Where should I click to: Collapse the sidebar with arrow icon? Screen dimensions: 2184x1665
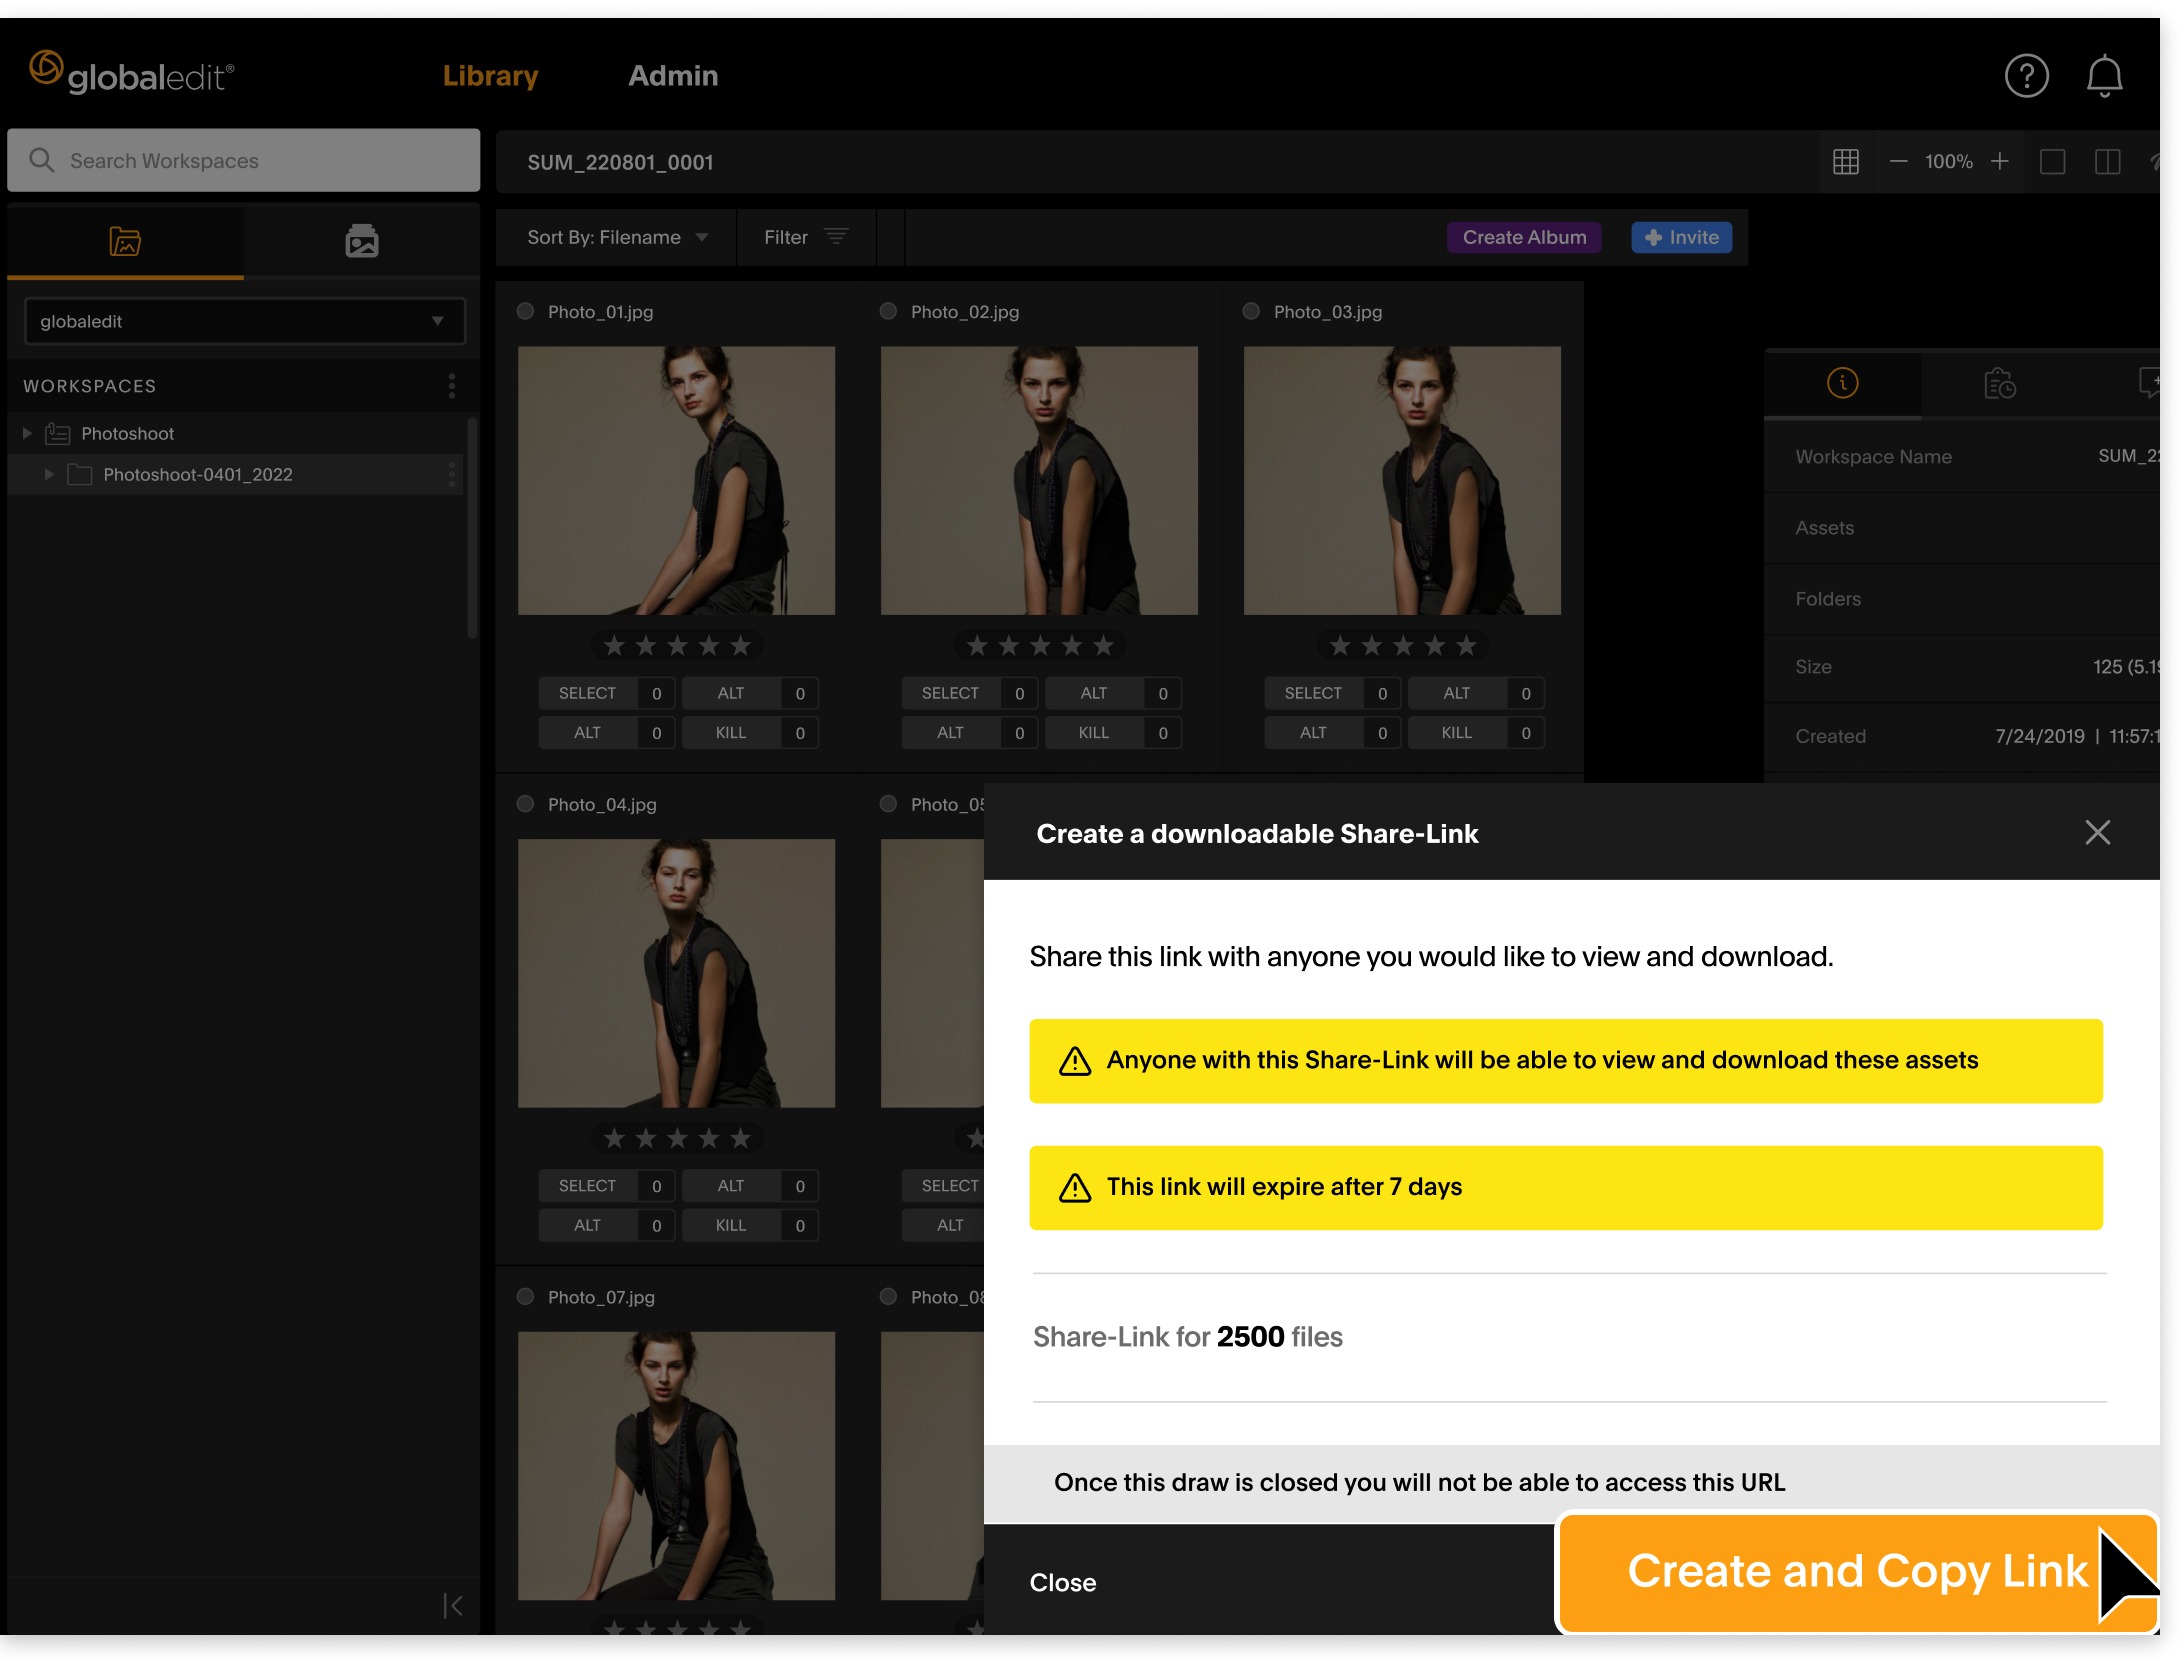click(453, 1605)
